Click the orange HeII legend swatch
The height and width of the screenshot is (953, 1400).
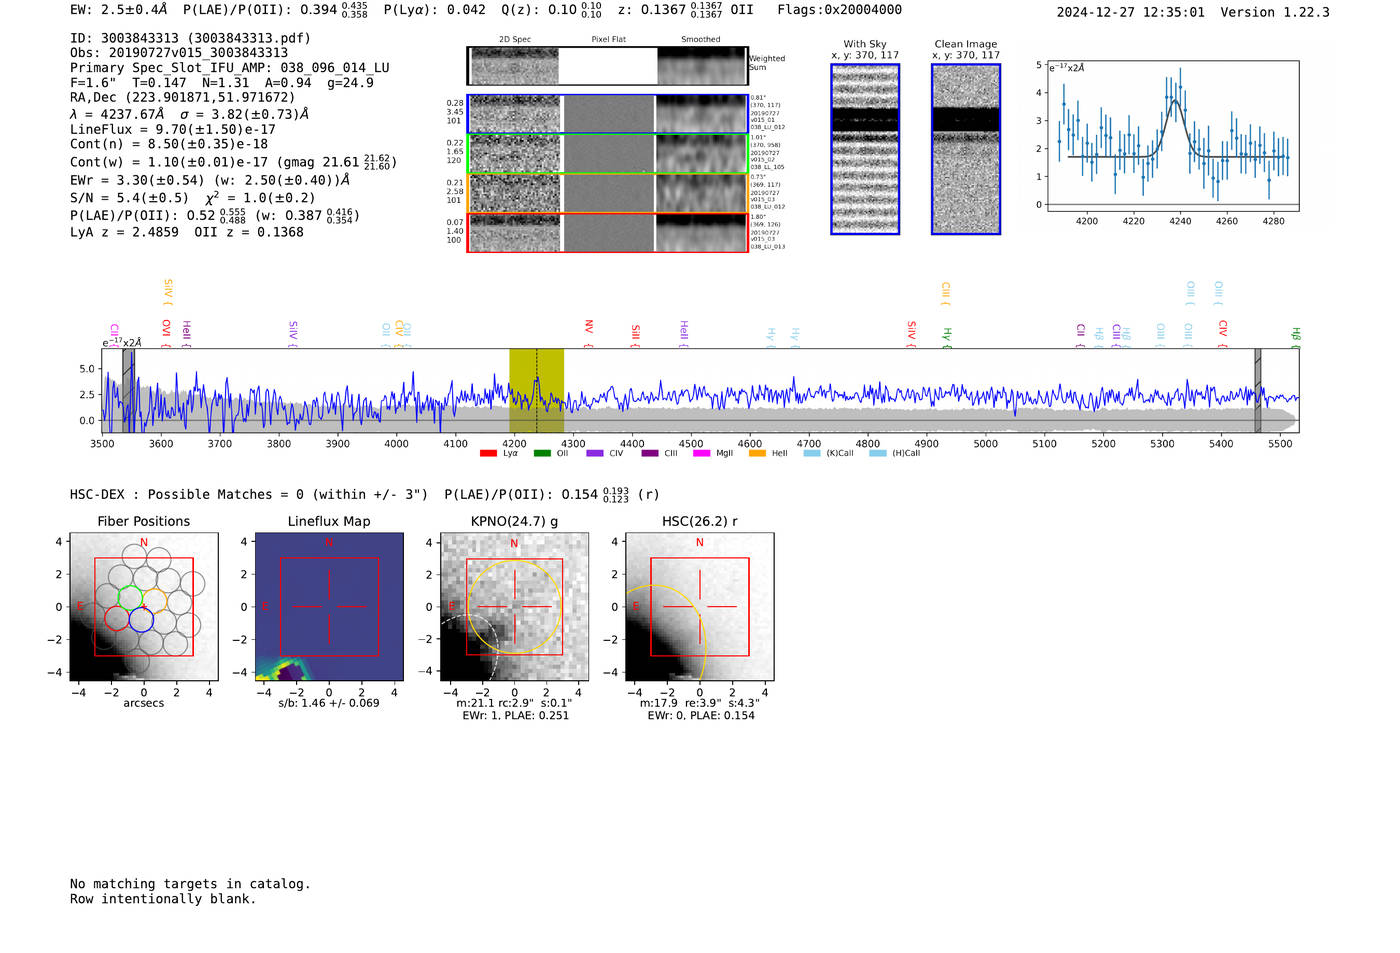757,454
